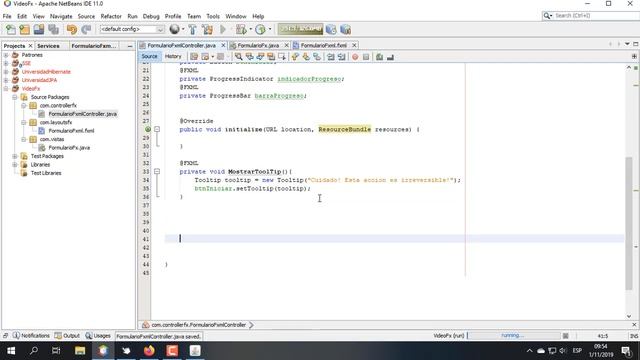Expand the Libraries node
Image resolution: width=640 pixels, height=360 pixels.
[x=15, y=164]
